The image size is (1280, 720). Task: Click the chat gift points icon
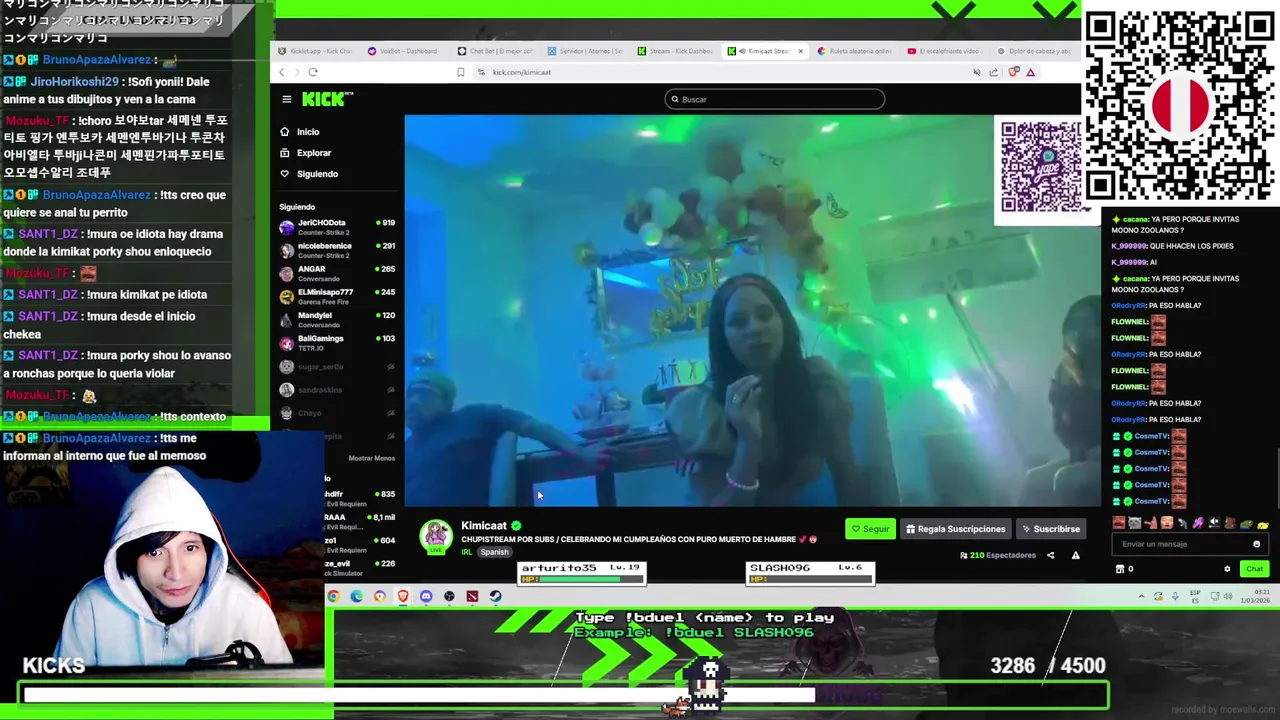coord(1120,569)
